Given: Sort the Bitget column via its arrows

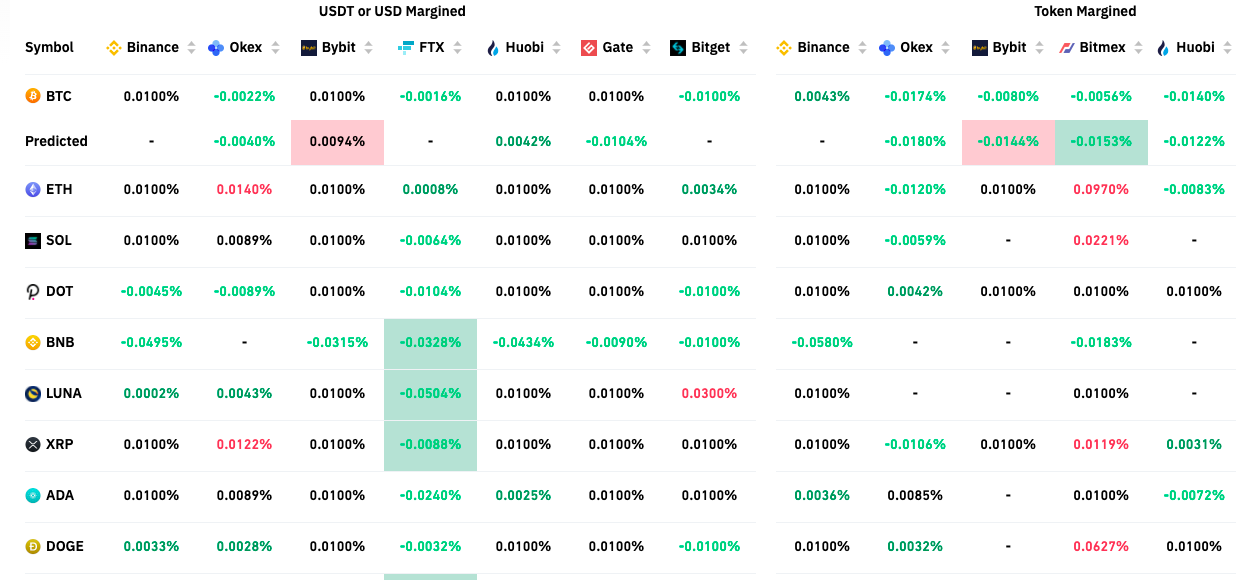Looking at the screenshot, I should point(743,47).
